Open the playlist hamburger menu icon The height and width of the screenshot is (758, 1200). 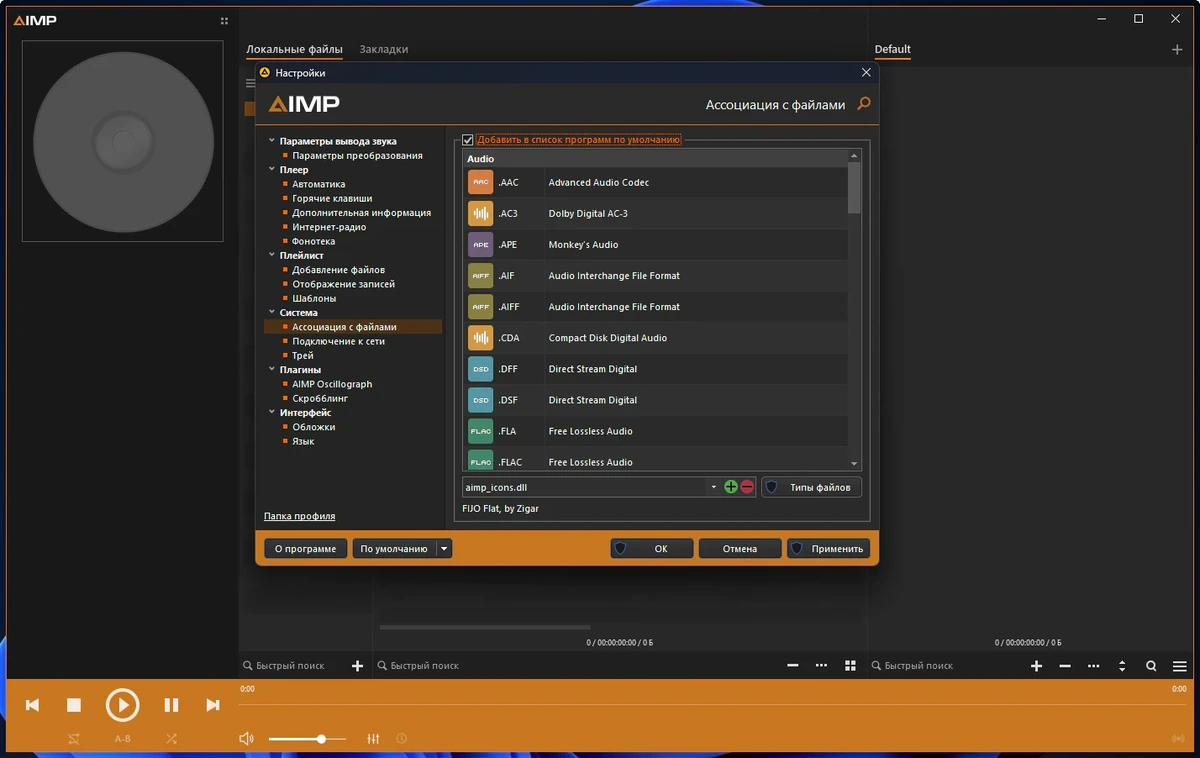[x=1180, y=666]
